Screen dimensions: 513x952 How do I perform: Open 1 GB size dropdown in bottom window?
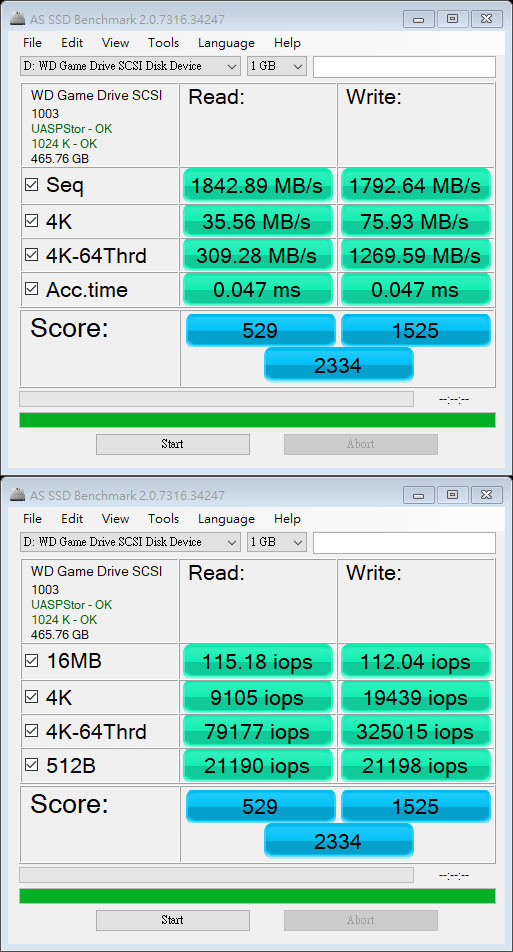coord(277,542)
